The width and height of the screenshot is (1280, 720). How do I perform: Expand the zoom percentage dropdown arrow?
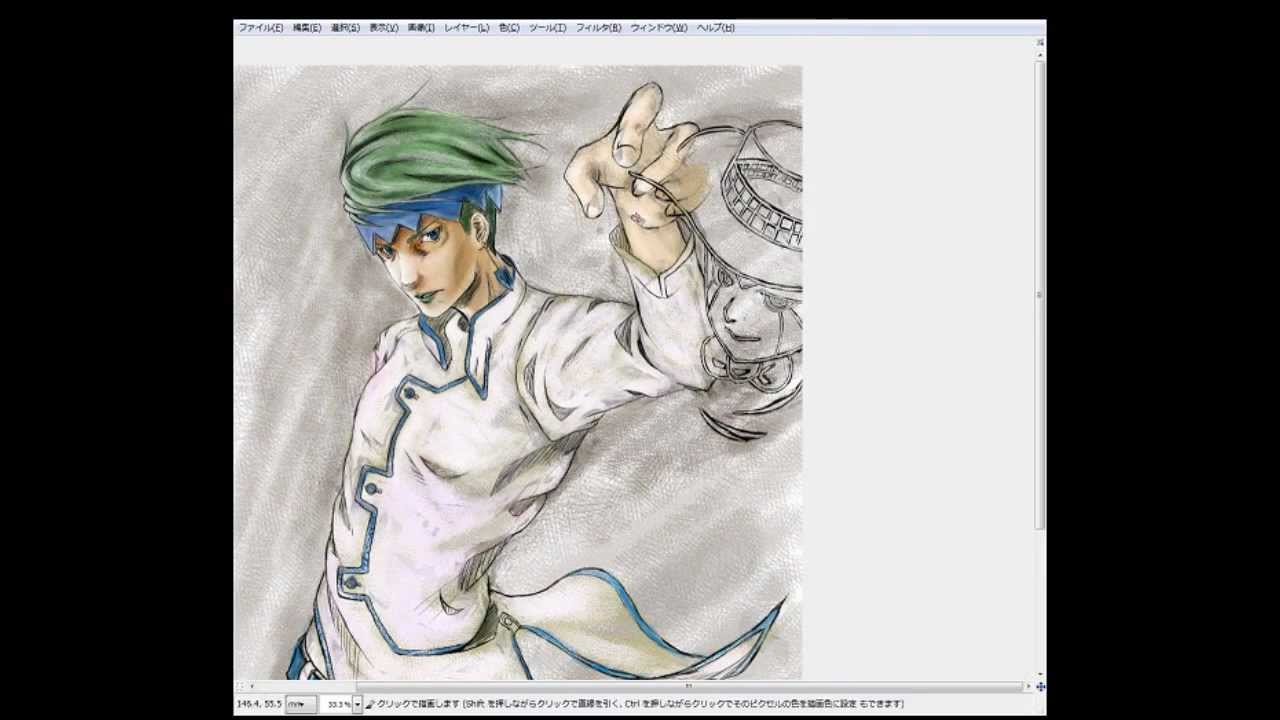[x=357, y=704]
